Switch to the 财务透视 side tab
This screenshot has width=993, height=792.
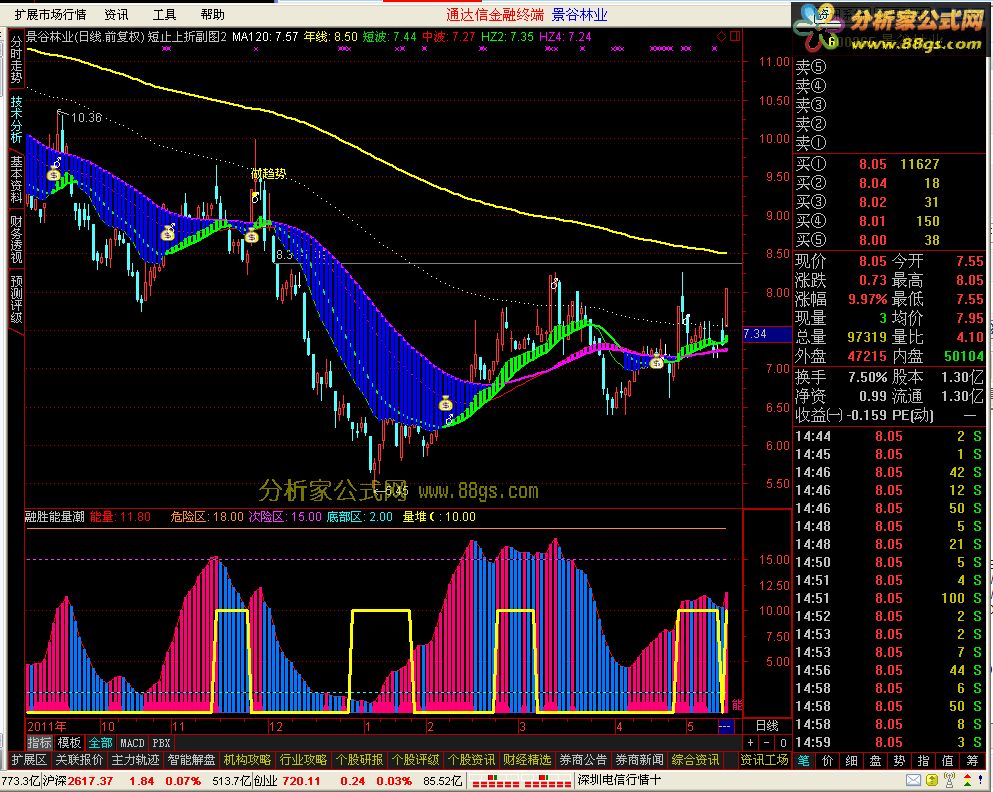(x=16, y=239)
